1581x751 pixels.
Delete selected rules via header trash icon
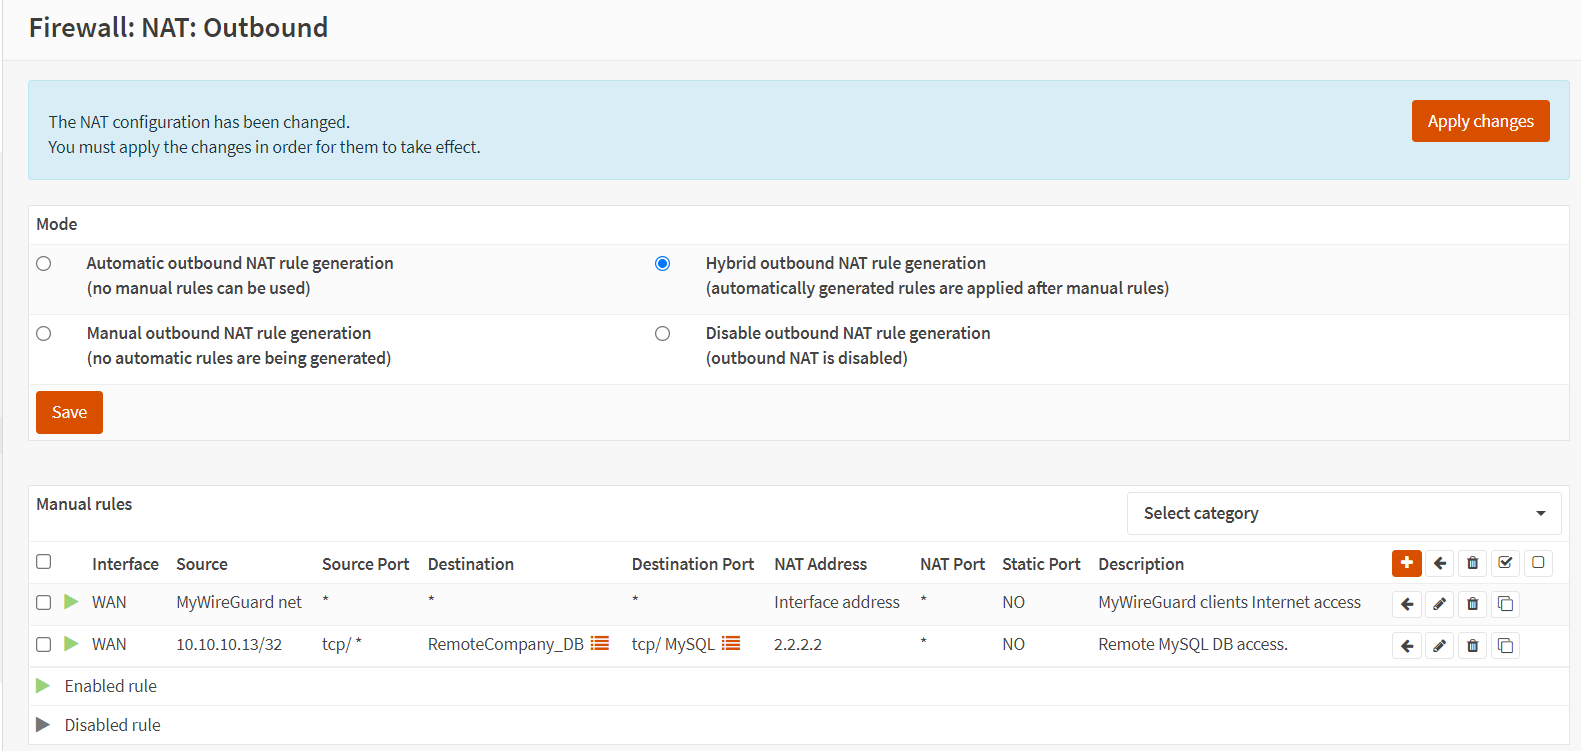click(1472, 563)
